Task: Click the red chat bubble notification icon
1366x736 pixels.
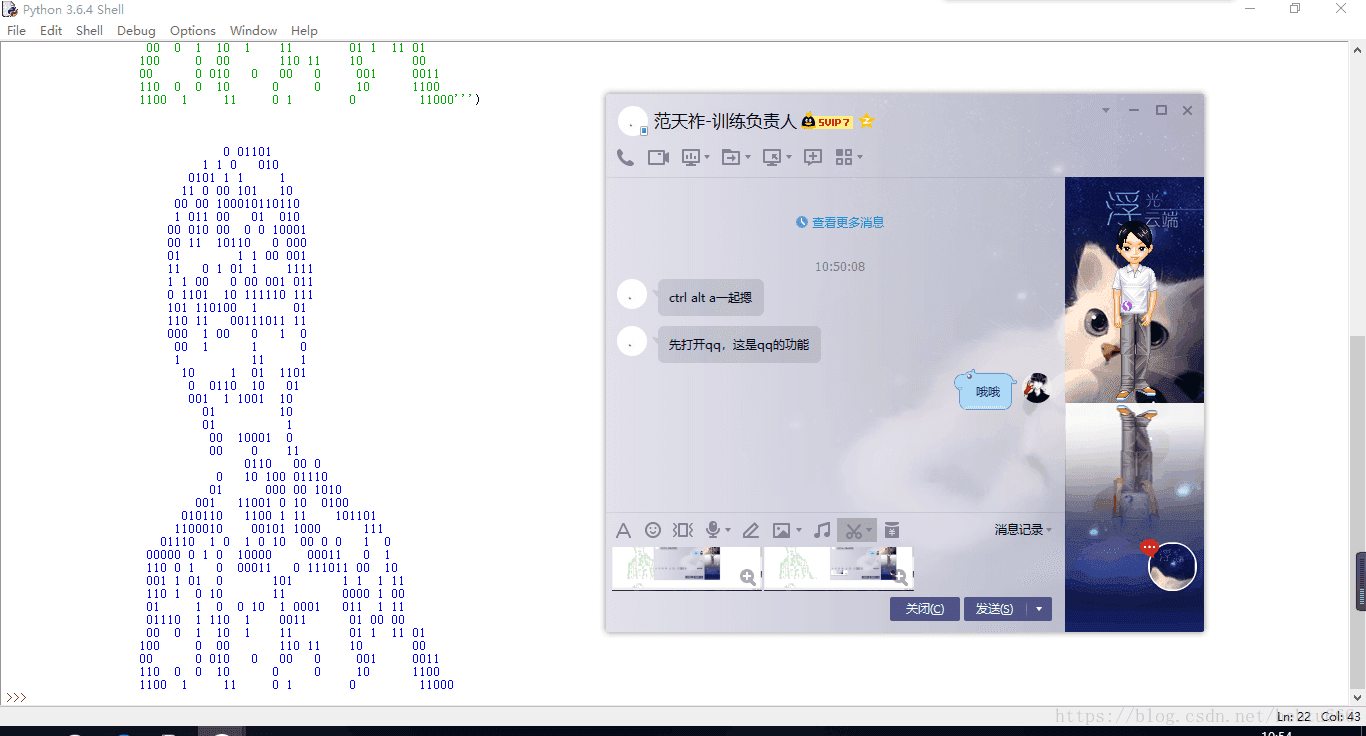Action: pyautogui.click(x=1149, y=547)
